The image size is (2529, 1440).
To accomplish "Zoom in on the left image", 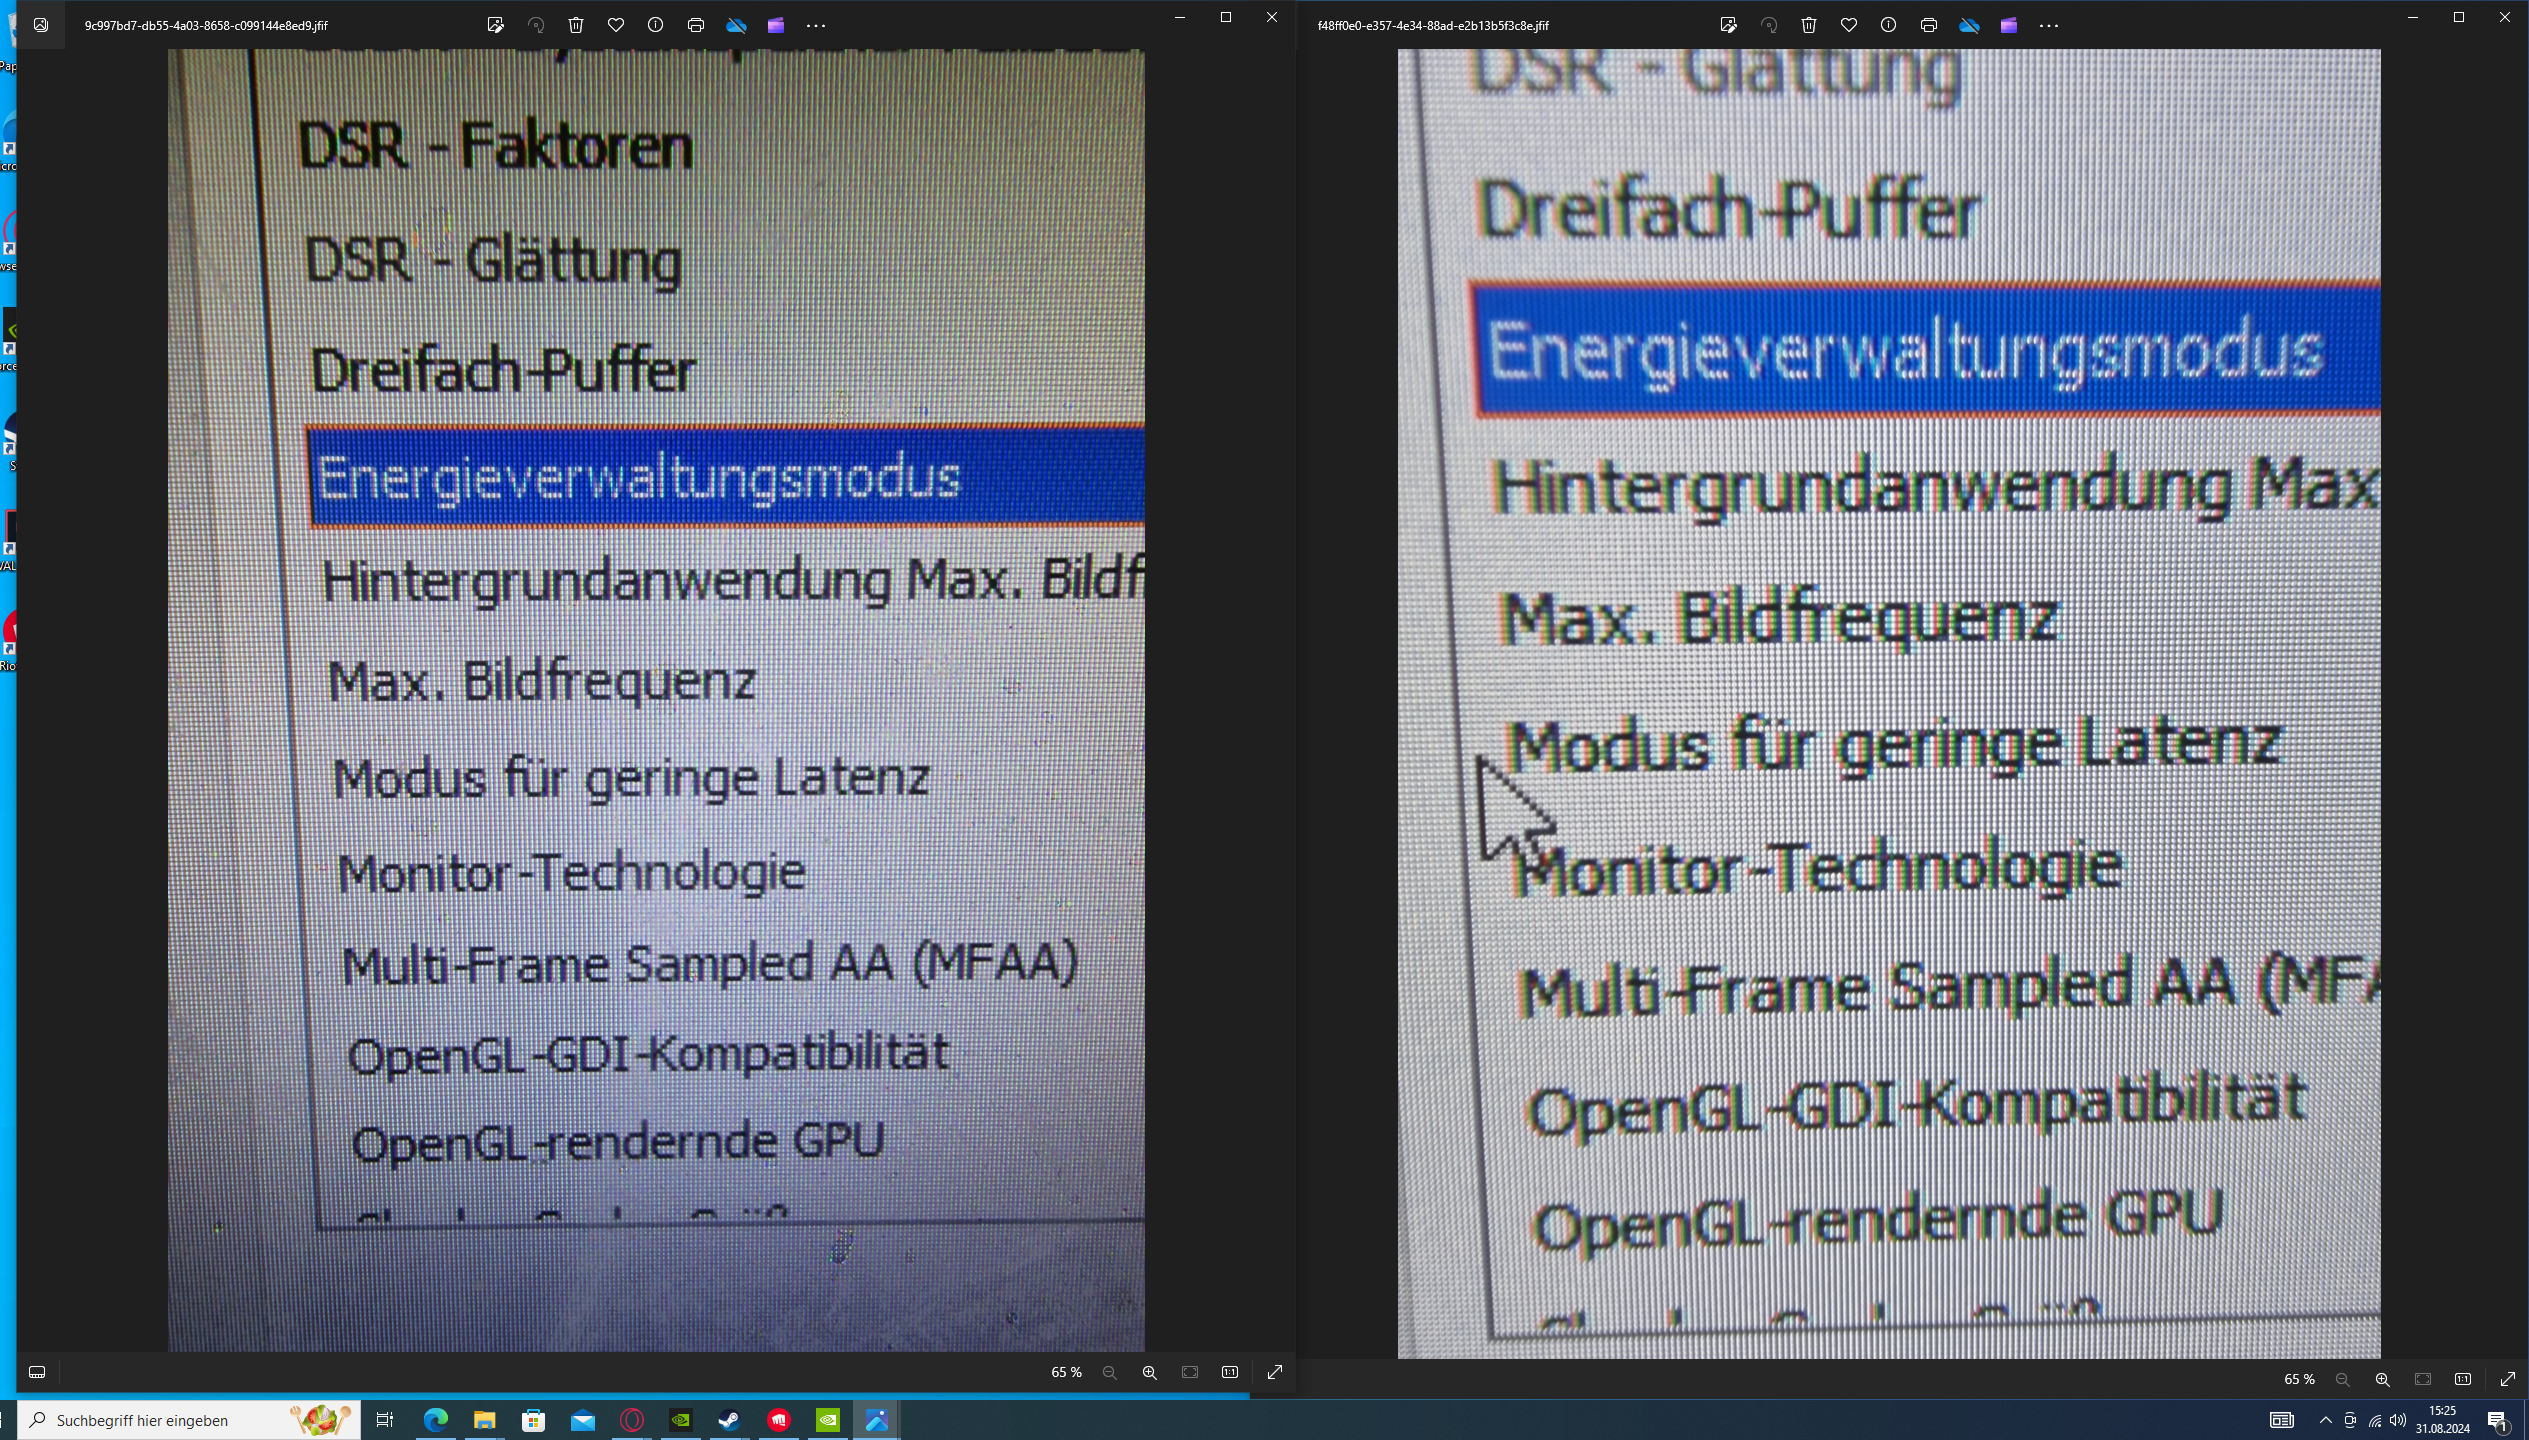I will pyautogui.click(x=1150, y=1373).
